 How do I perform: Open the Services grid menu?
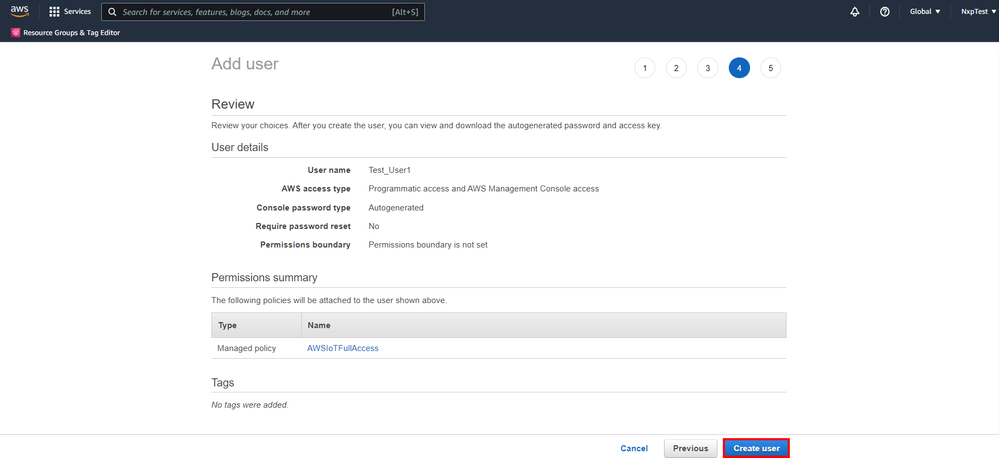point(54,12)
